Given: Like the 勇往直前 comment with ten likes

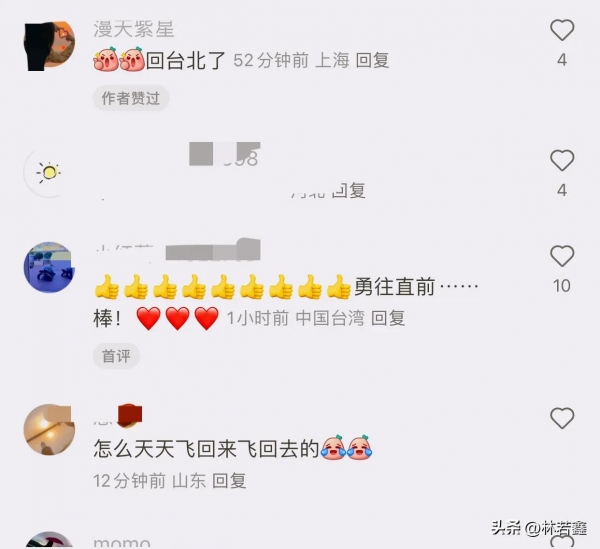Looking at the screenshot, I should click(x=562, y=256).
